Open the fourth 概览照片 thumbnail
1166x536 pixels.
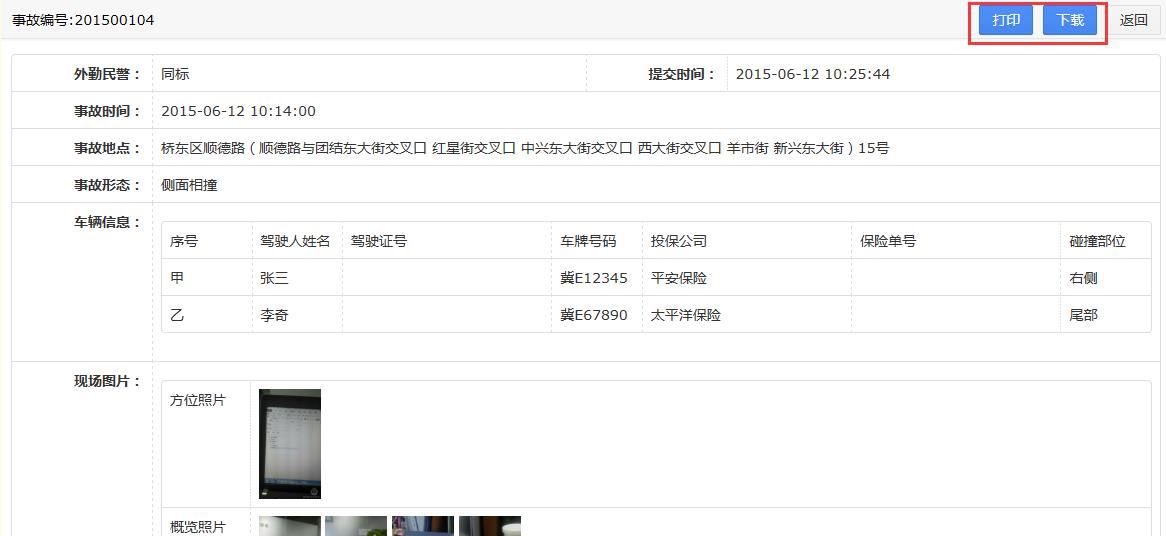tap(490, 526)
